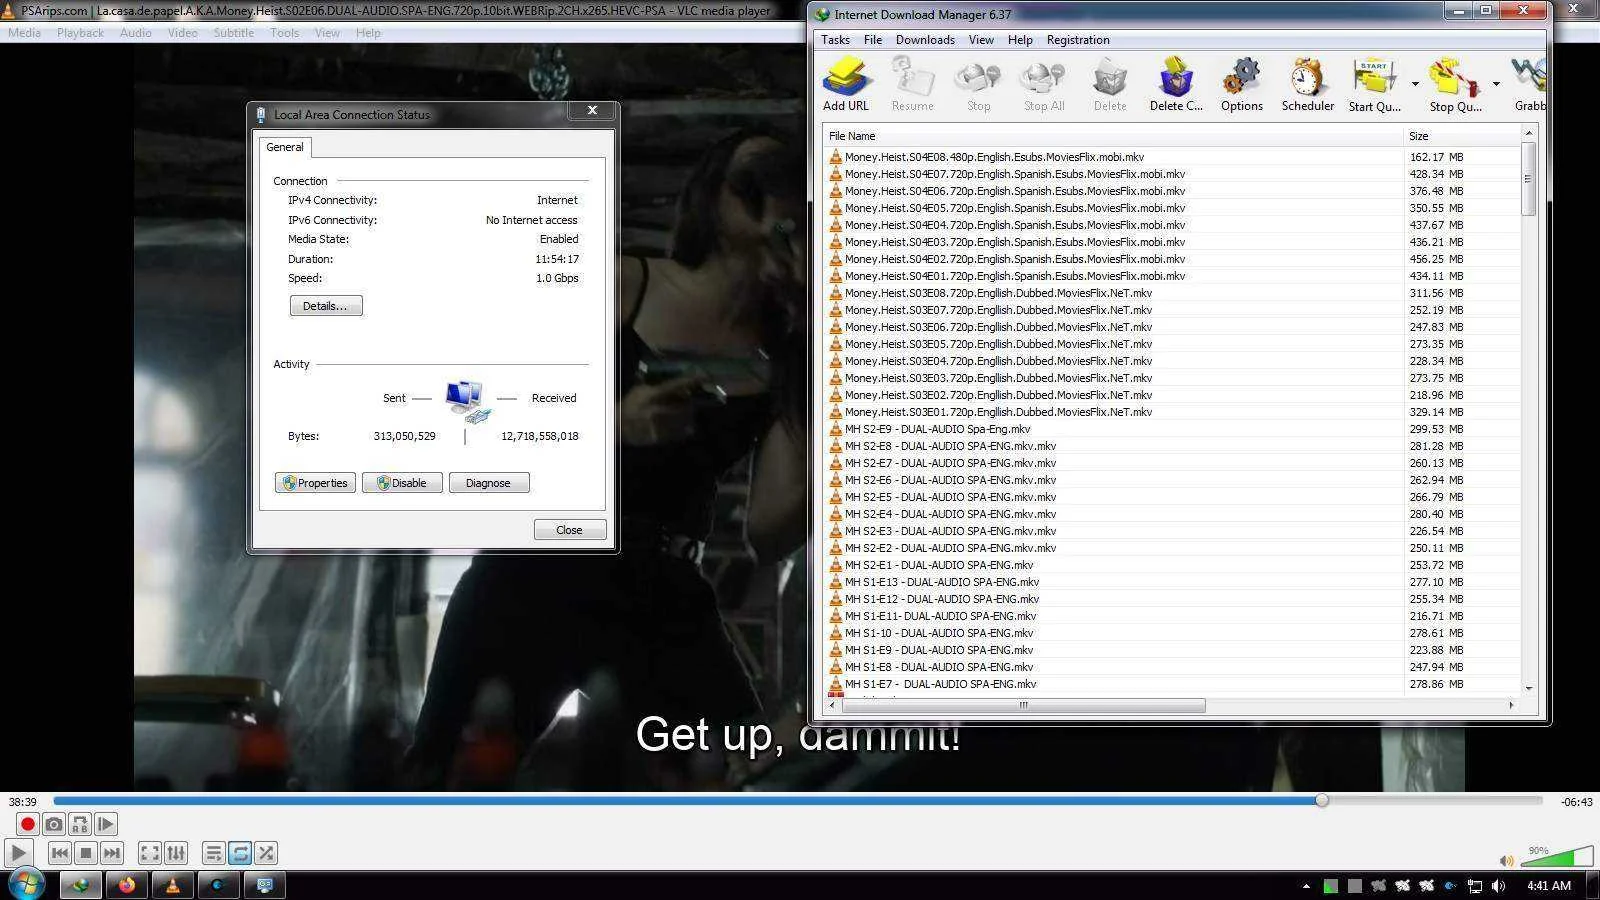Open IDM Options gear icon
Image resolution: width=1600 pixels, height=900 pixels.
pyautogui.click(x=1241, y=84)
